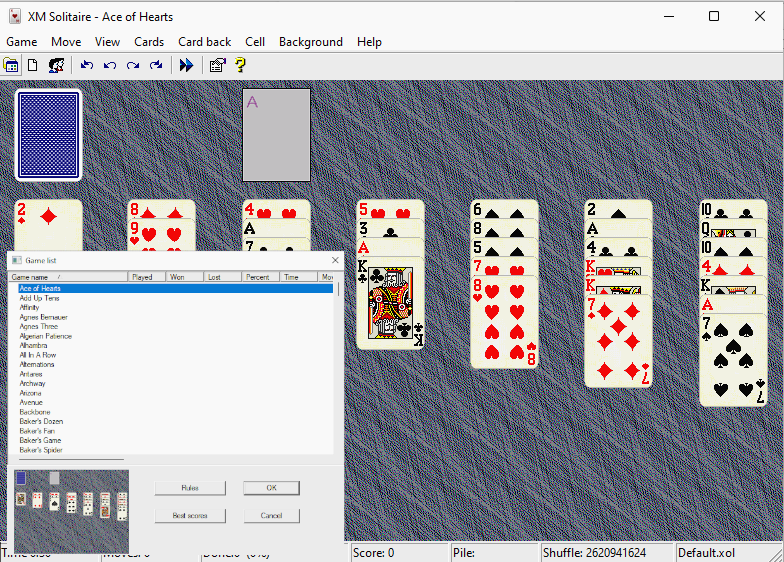Open the View menu
Screen dimensions: 784x562
click(108, 42)
